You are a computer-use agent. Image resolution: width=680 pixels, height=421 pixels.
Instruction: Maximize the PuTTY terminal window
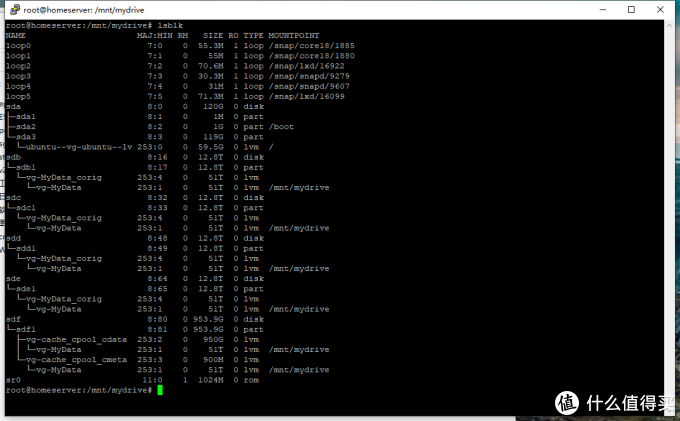coord(631,10)
